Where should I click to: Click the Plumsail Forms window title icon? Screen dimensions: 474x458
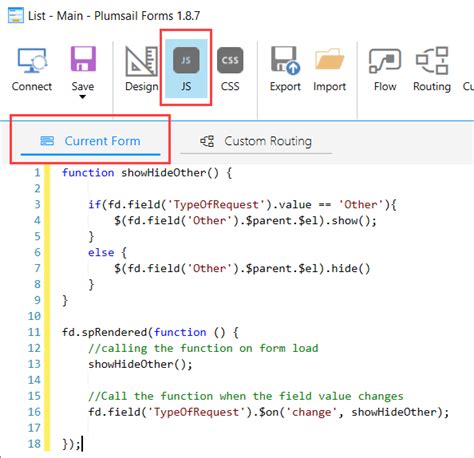(x=16, y=16)
